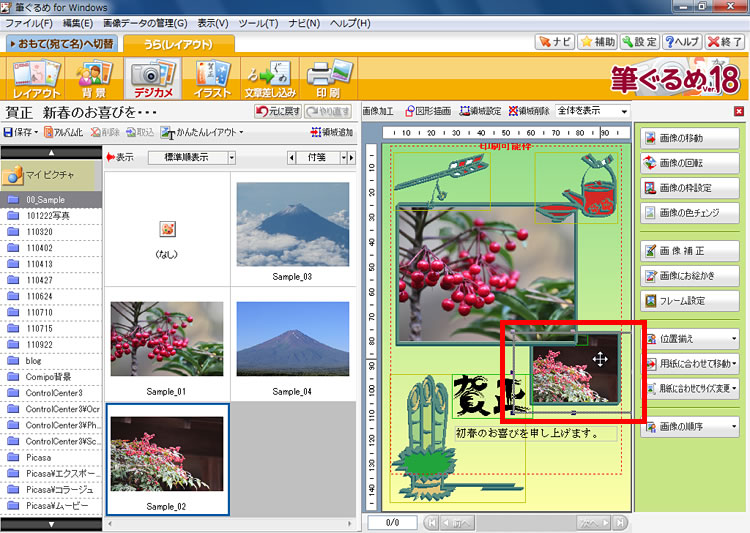
Task: Switch to おもて(宛て名)へ切替 tab
Action: pyautogui.click(x=62, y=44)
